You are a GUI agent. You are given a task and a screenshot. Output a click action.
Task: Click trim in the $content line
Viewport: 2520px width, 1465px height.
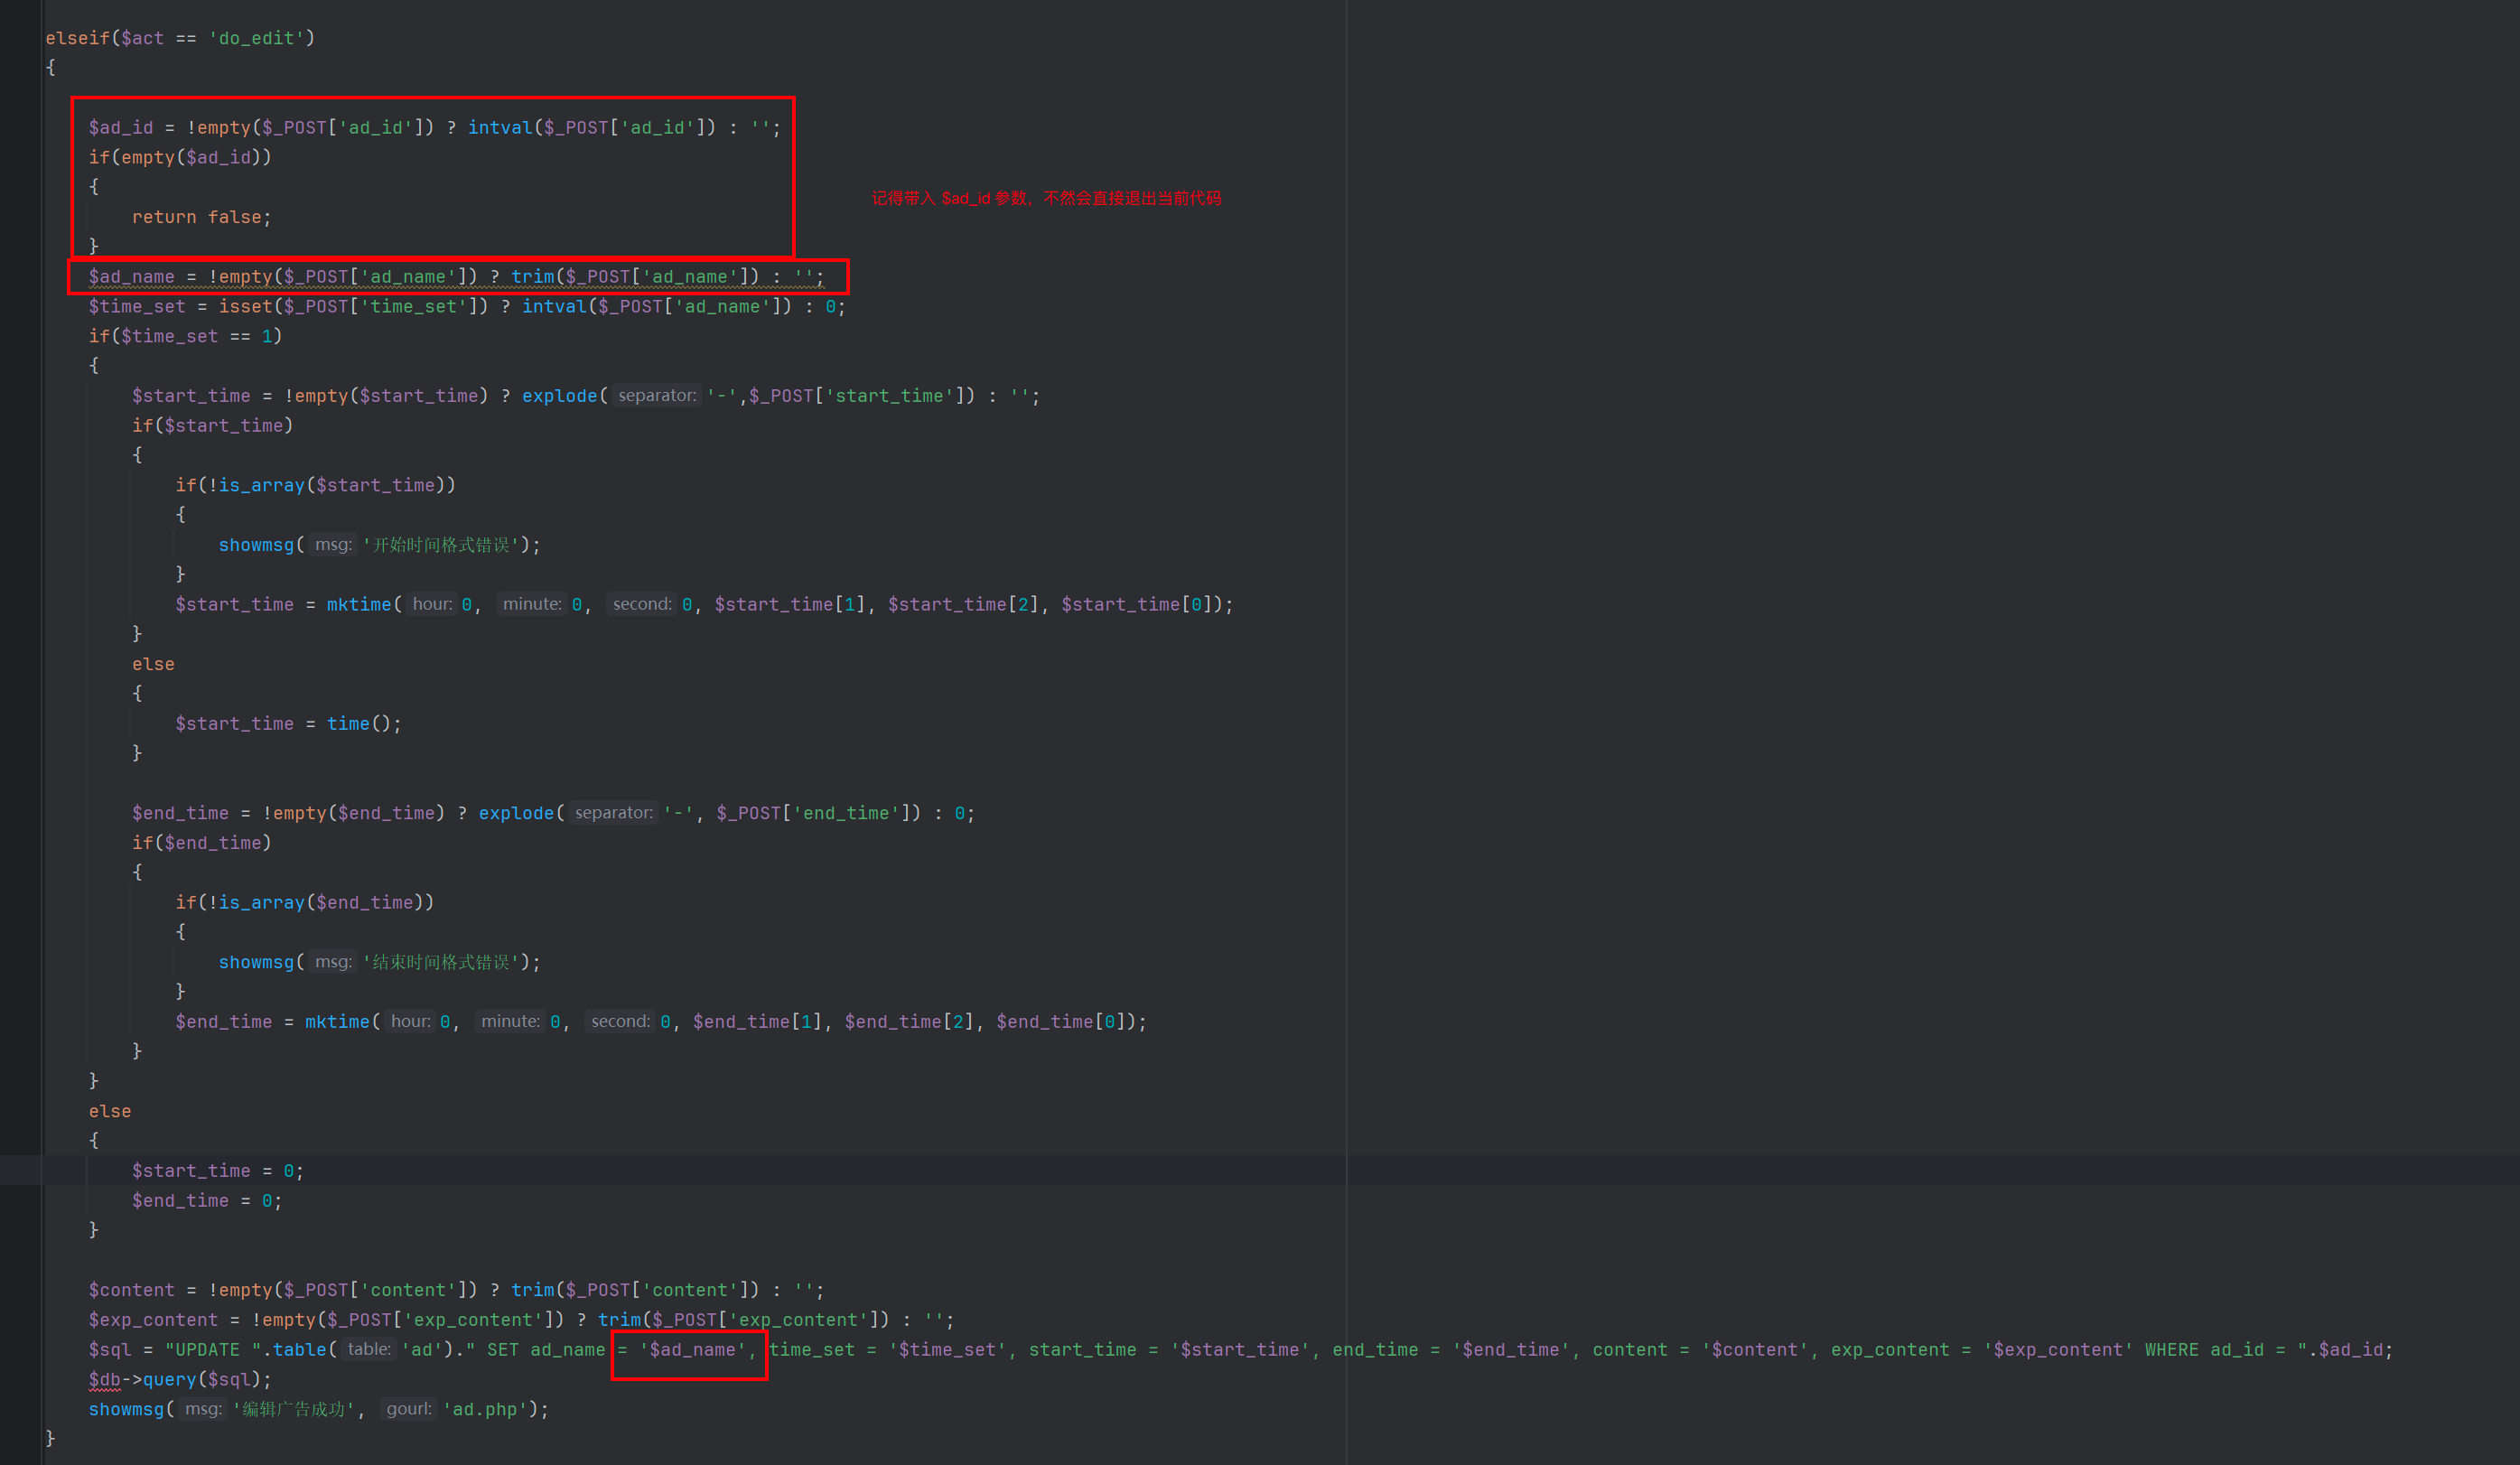tap(532, 1290)
